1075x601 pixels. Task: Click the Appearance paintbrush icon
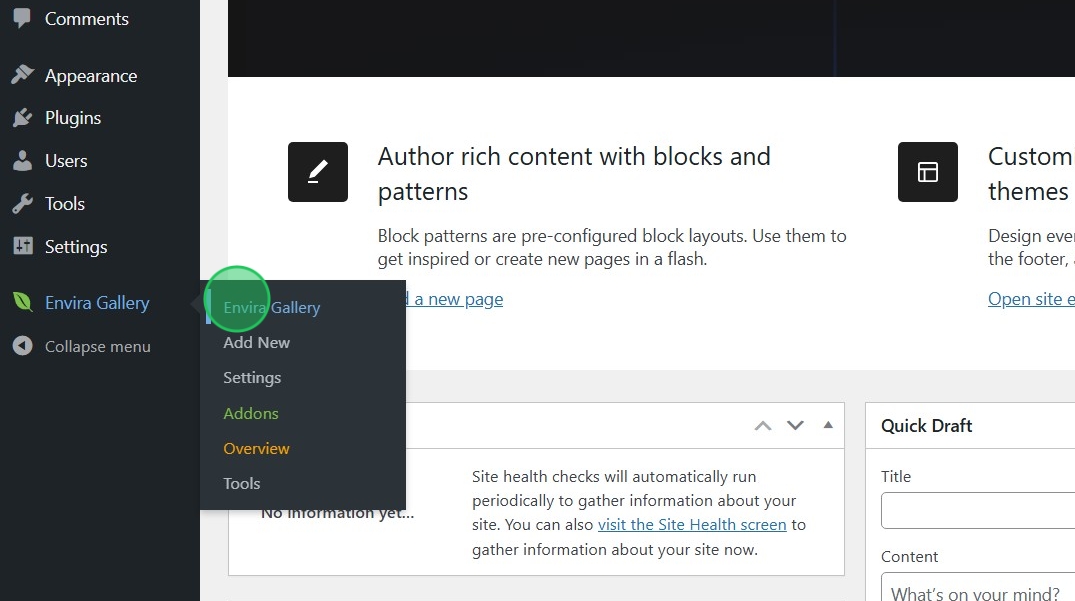point(22,75)
